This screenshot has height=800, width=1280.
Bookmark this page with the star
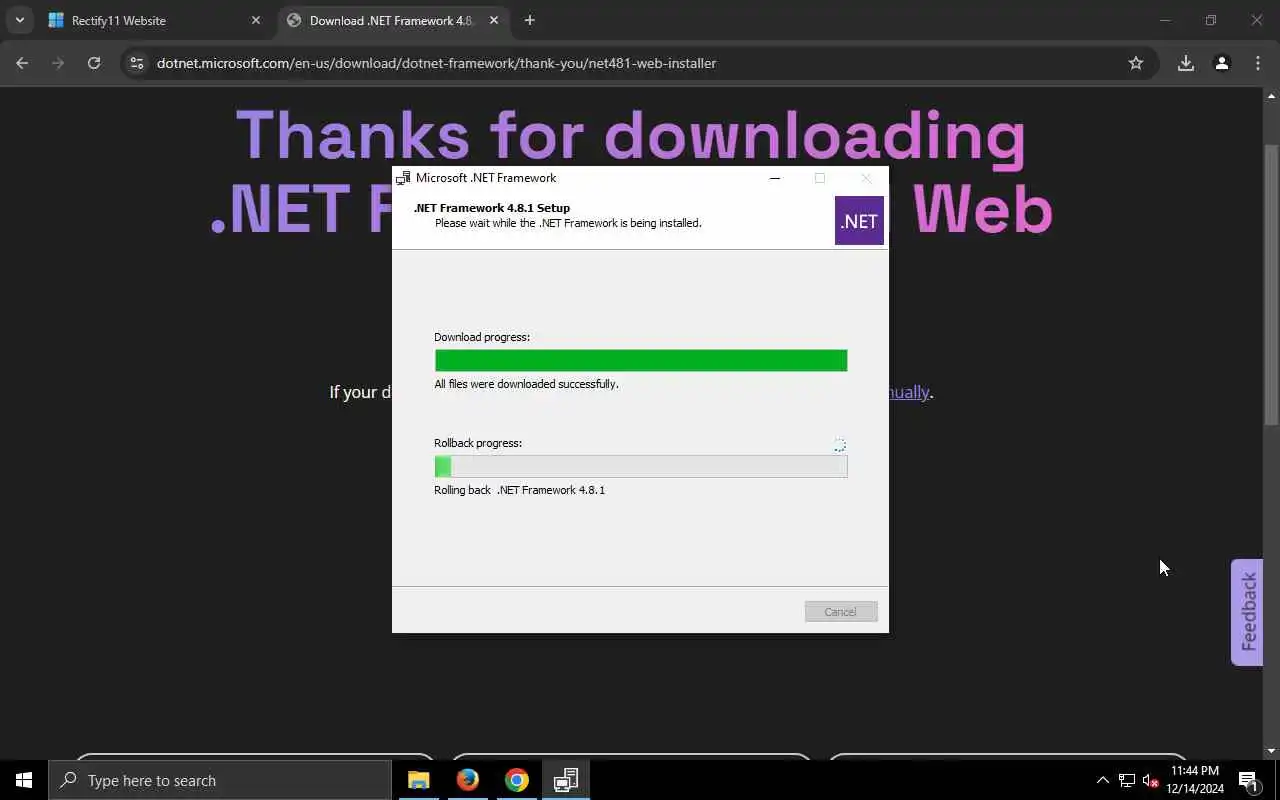pos(1136,63)
